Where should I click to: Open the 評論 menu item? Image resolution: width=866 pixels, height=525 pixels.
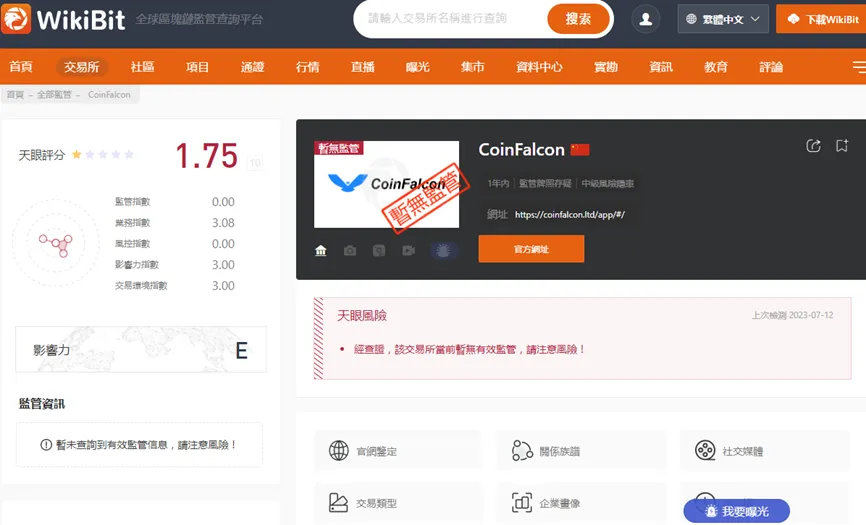[771, 67]
